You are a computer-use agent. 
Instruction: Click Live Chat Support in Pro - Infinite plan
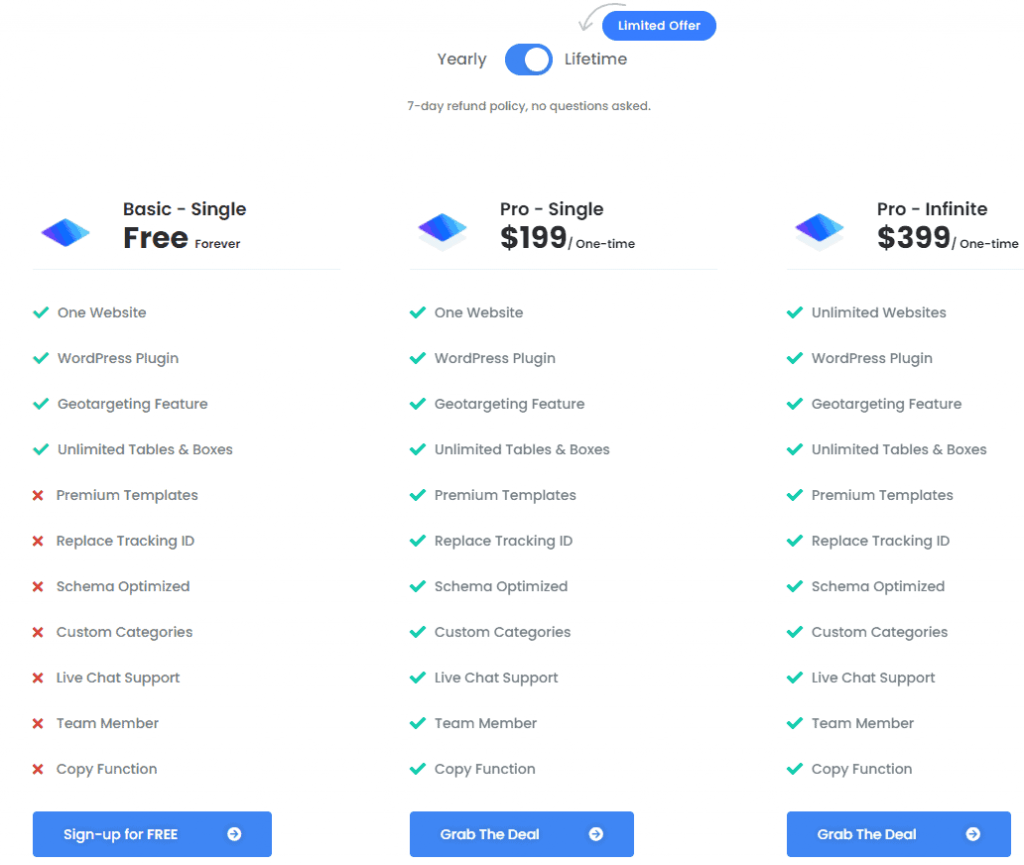pyautogui.click(x=873, y=678)
